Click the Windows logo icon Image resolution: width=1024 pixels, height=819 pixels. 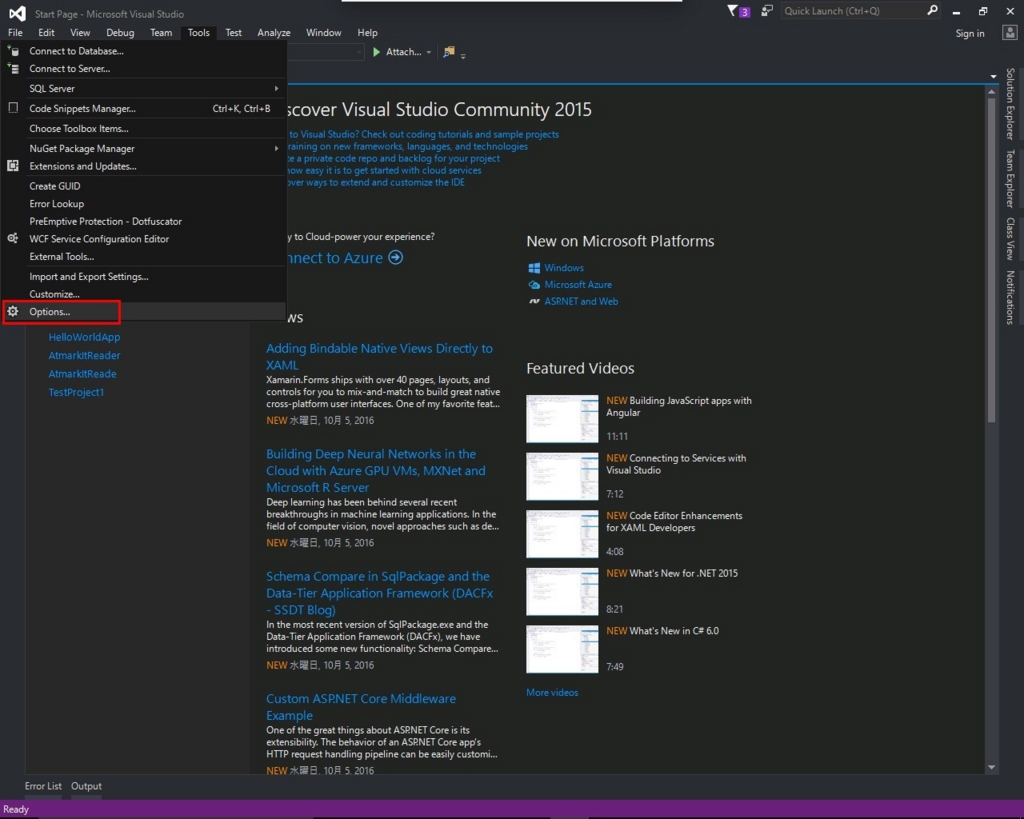coord(534,268)
